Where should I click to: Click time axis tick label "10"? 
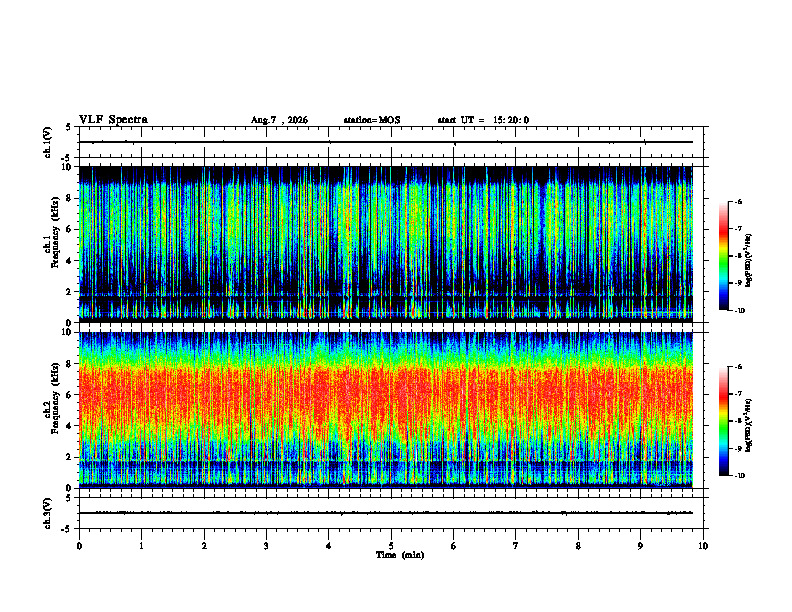coord(703,546)
